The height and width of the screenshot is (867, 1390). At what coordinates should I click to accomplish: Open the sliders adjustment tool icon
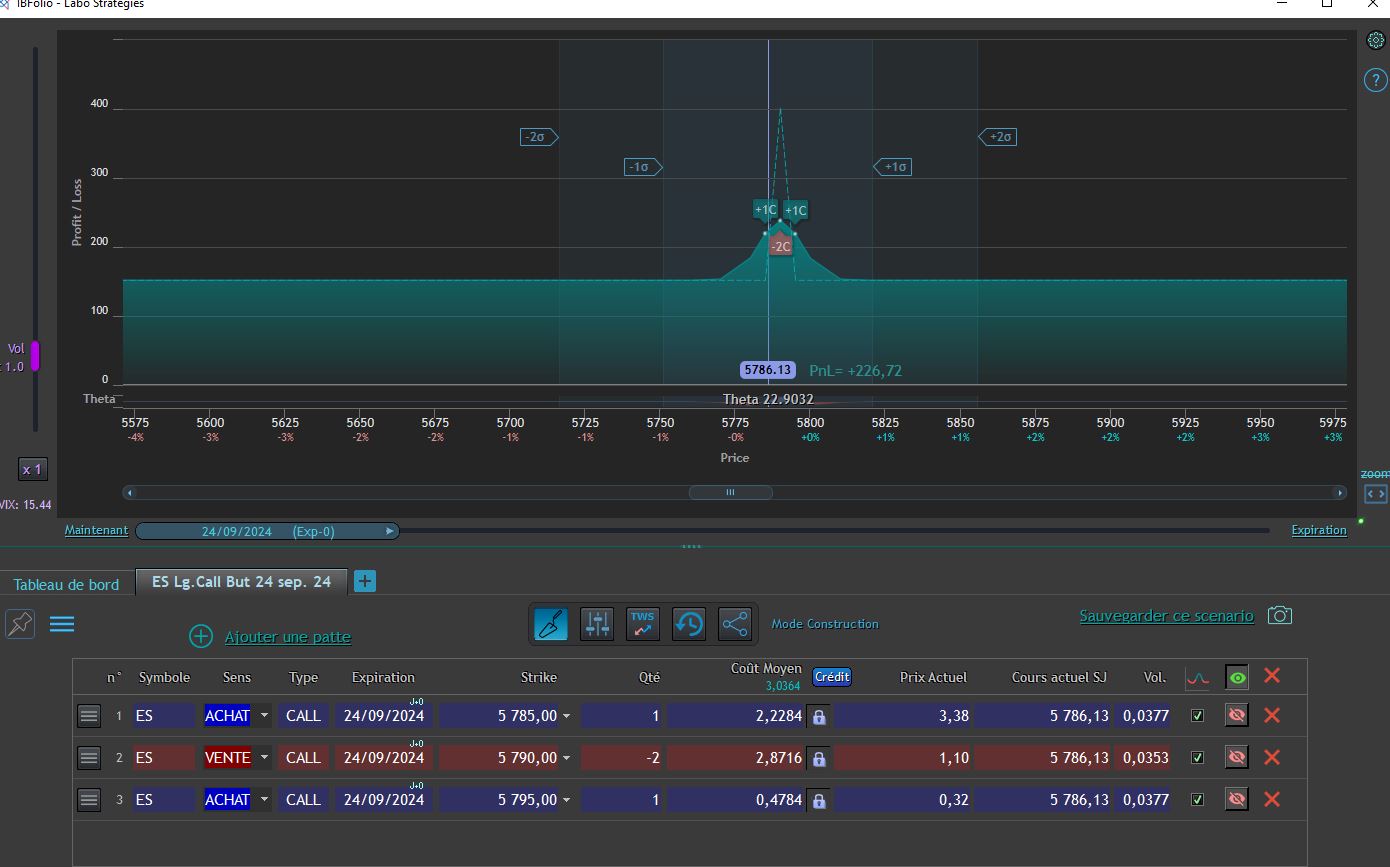tap(597, 624)
